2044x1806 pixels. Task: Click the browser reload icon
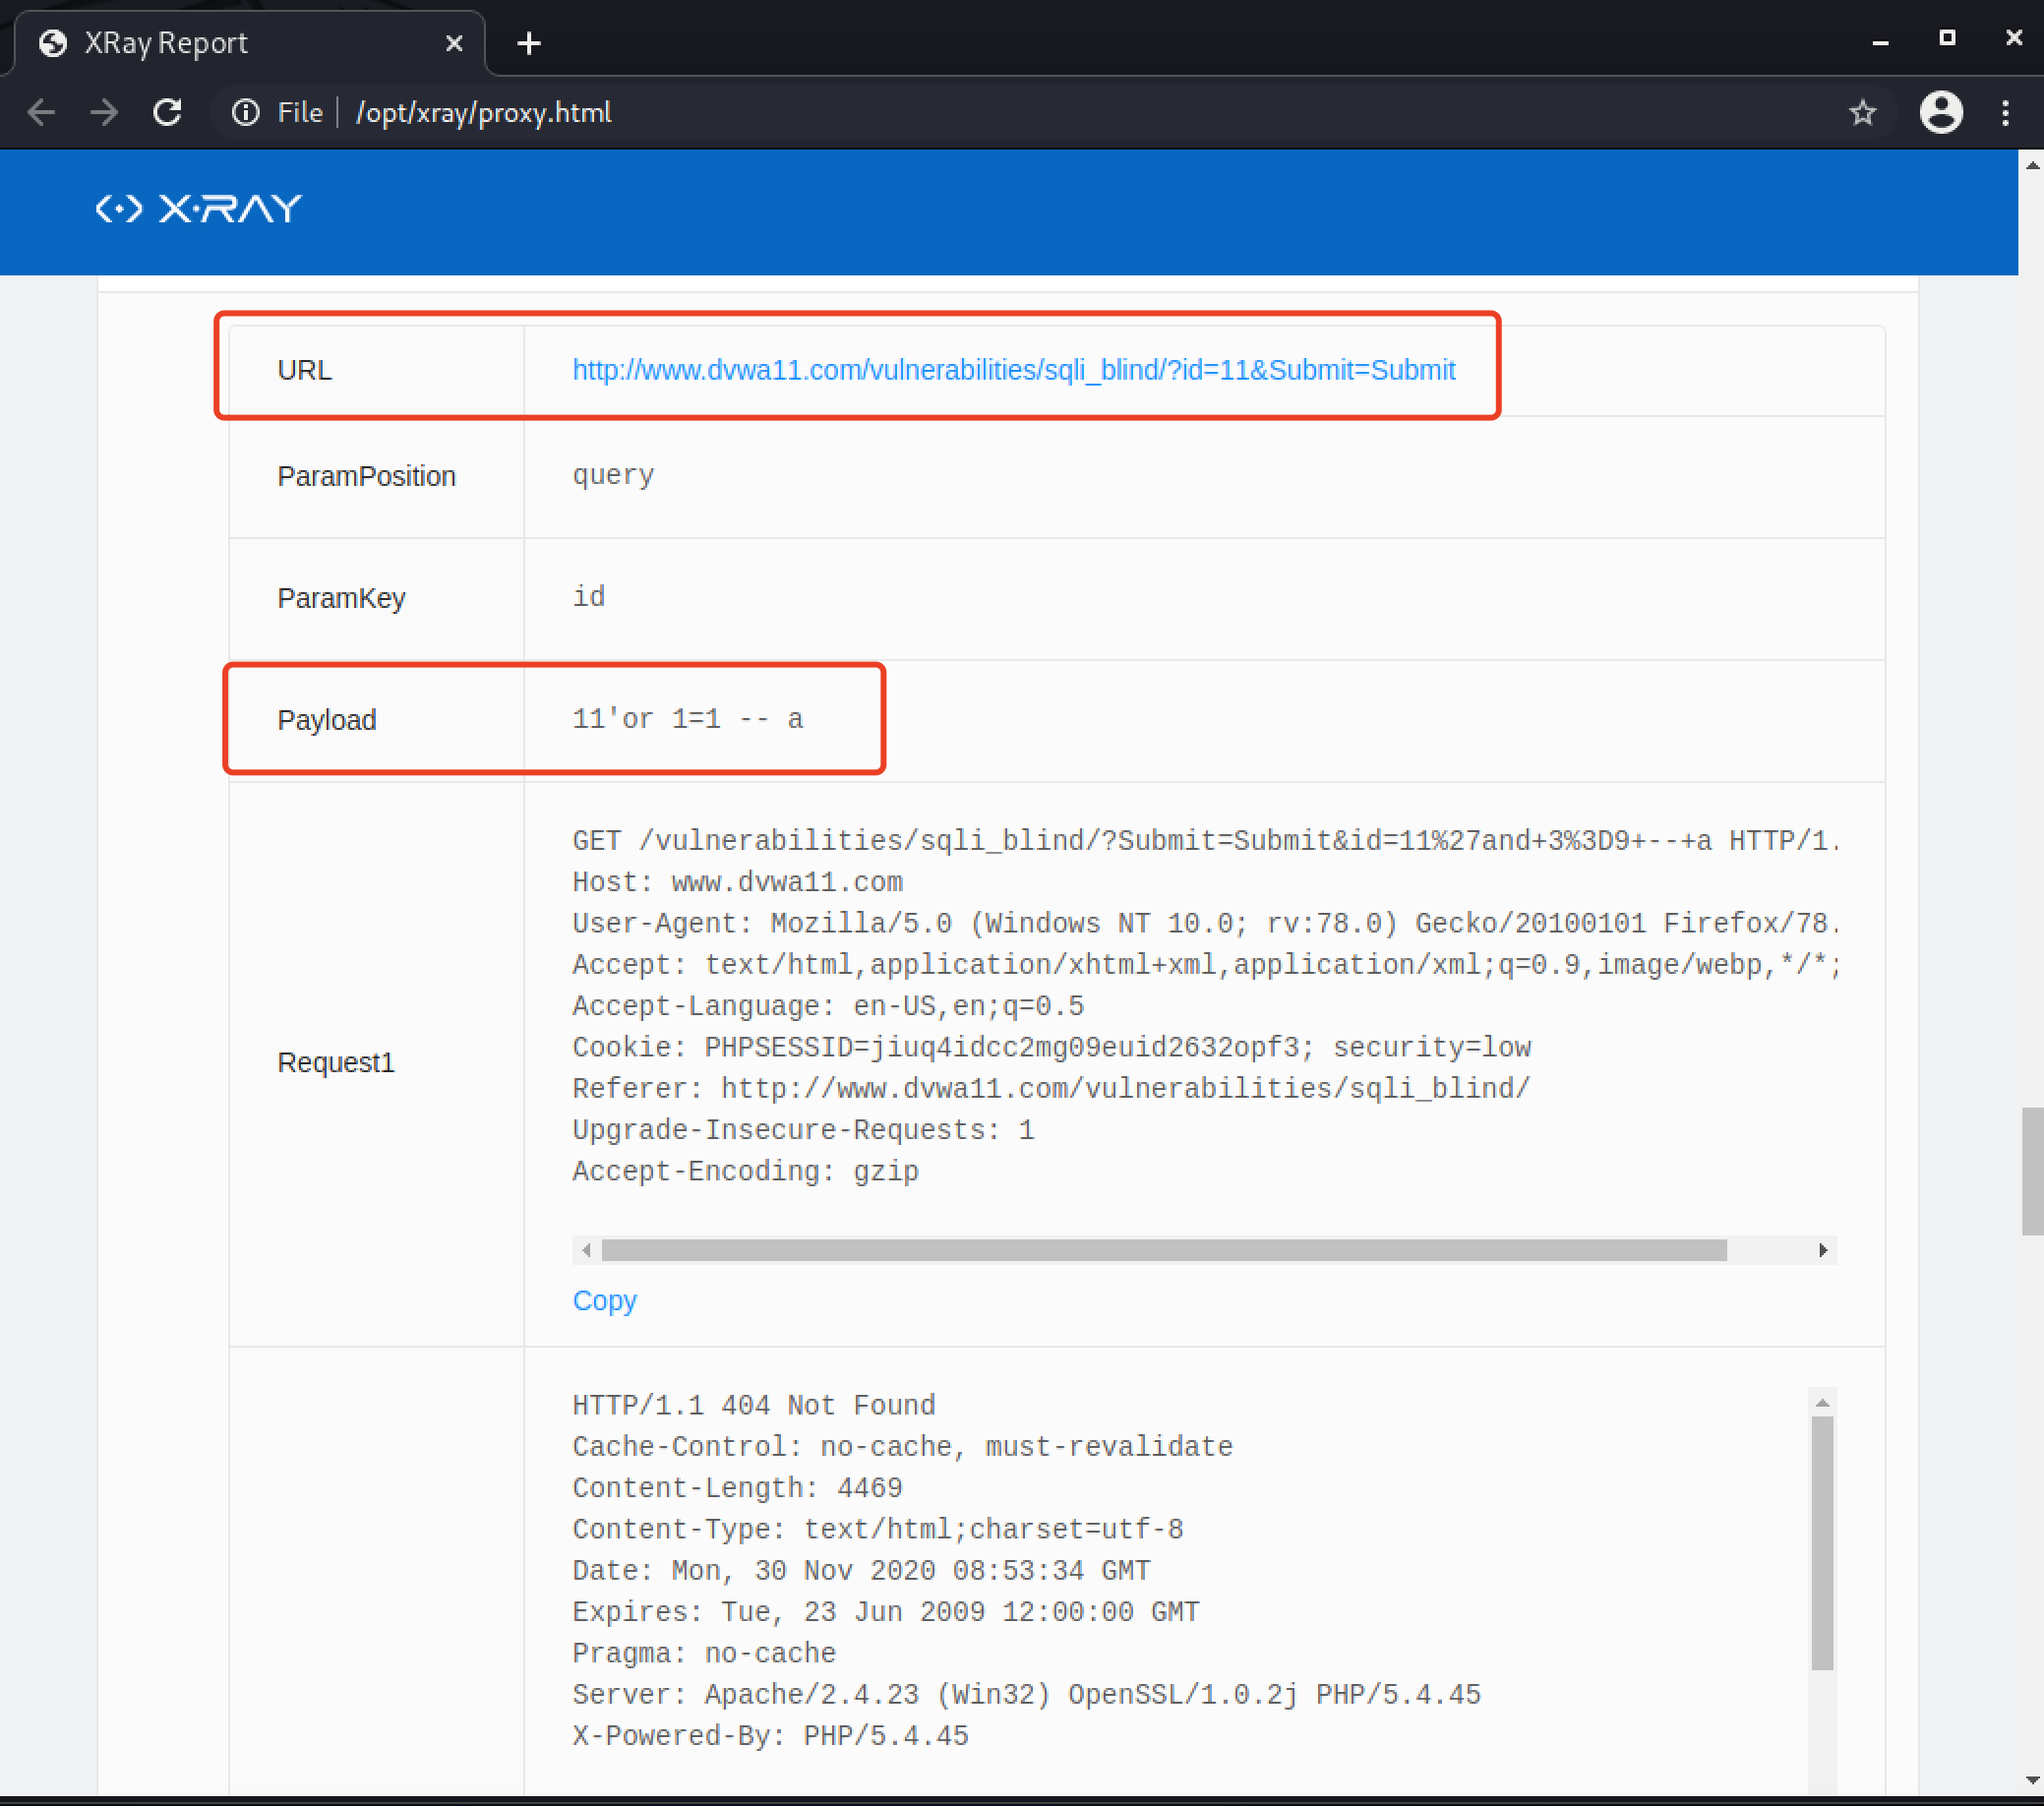point(167,112)
